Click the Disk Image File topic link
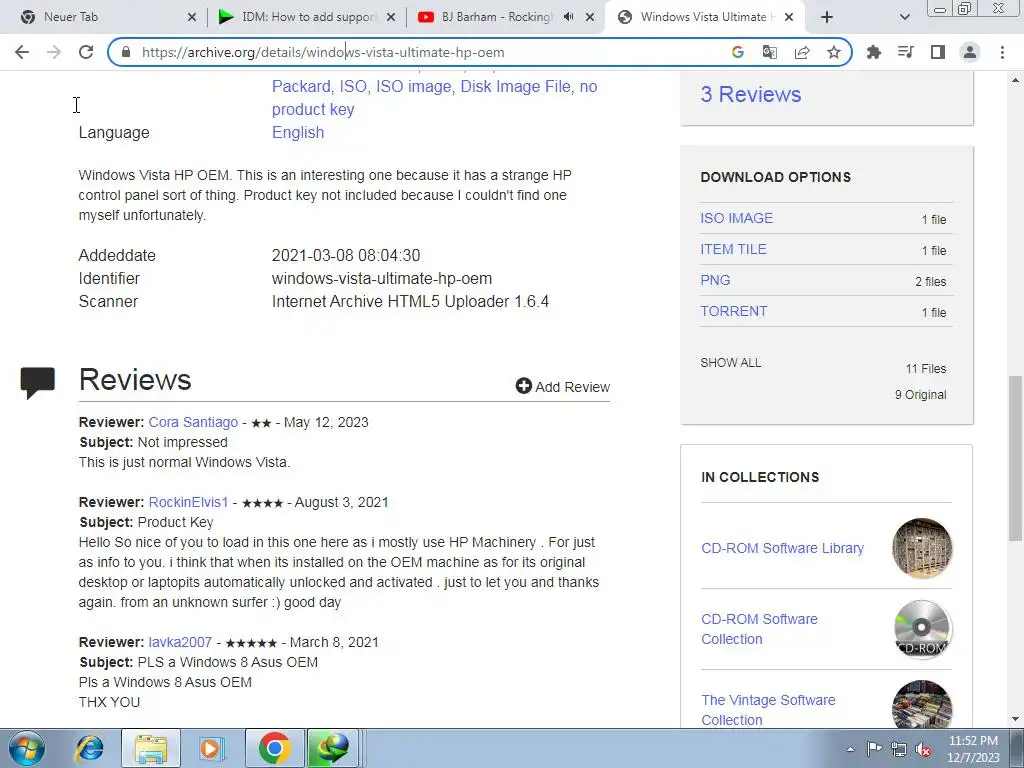Image resolution: width=1024 pixels, height=768 pixels. pyautogui.click(x=515, y=86)
